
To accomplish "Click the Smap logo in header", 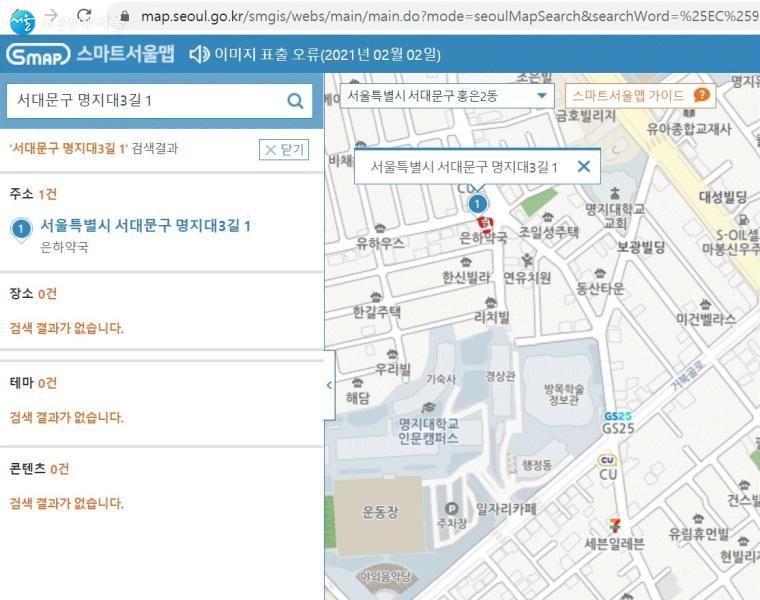I will pyautogui.click(x=37, y=54).
